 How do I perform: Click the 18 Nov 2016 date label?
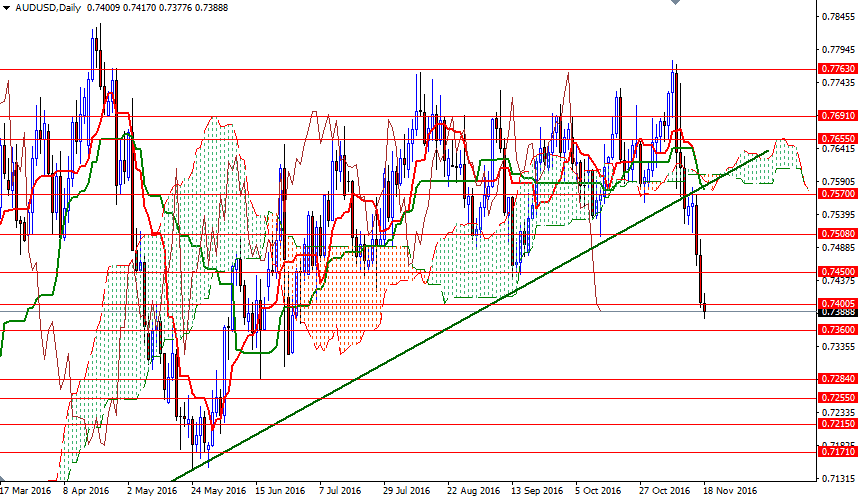(x=729, y=490)
